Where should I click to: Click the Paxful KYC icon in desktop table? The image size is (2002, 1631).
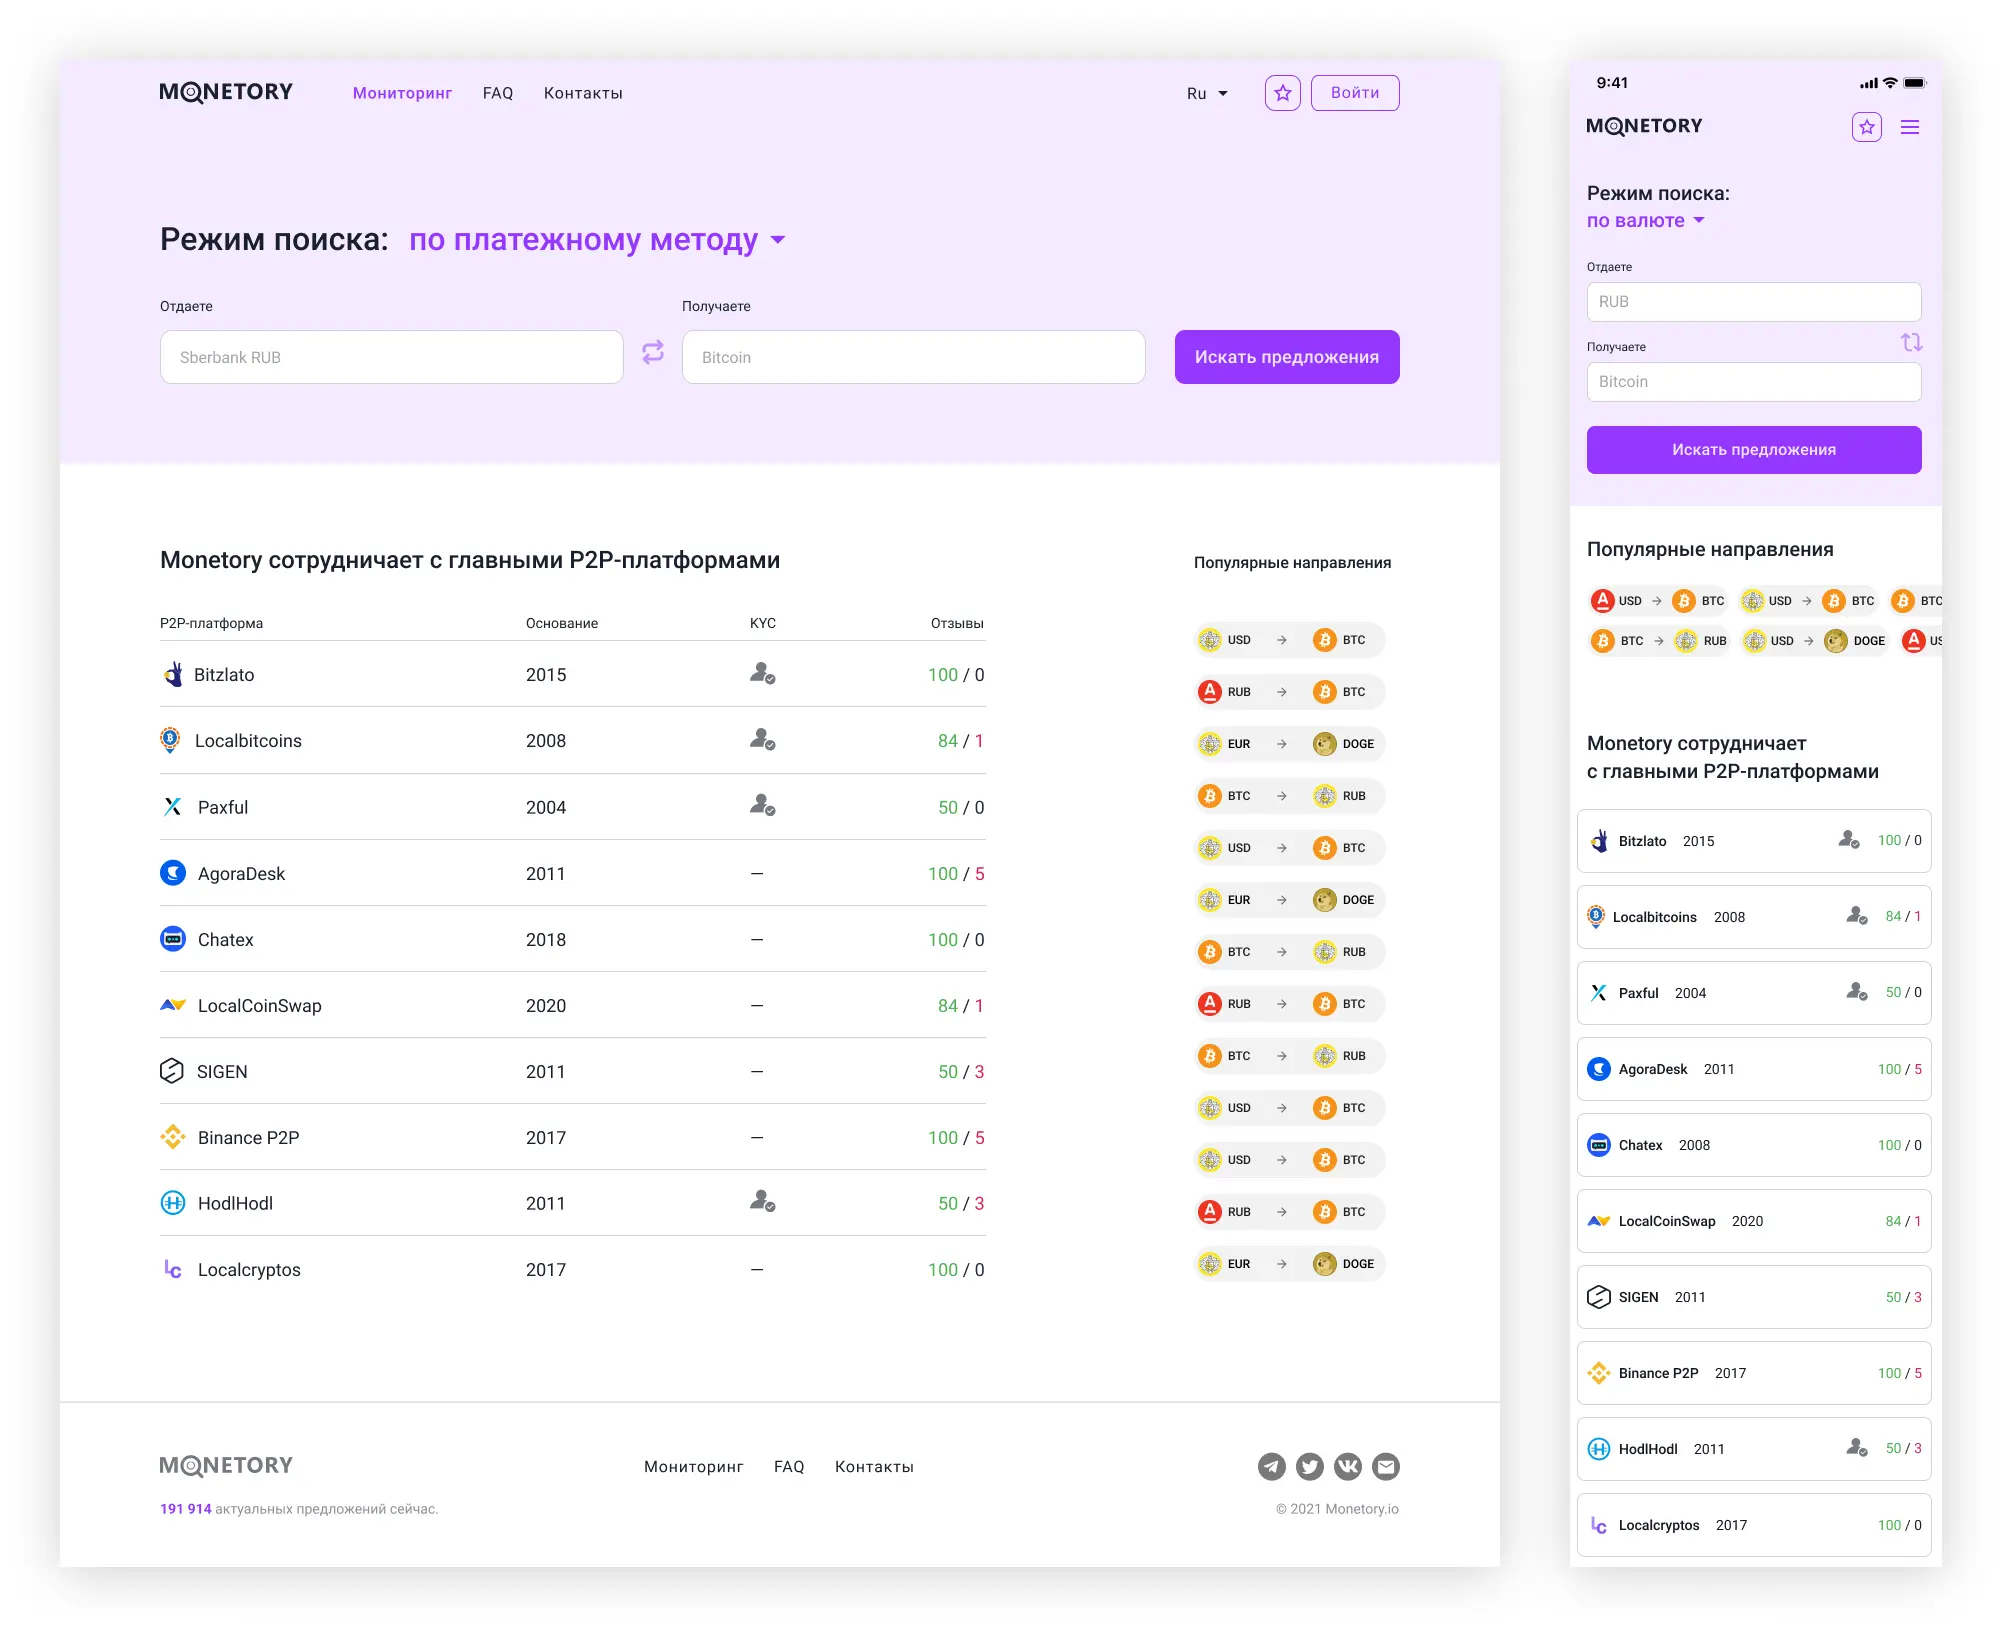point(762,805)
